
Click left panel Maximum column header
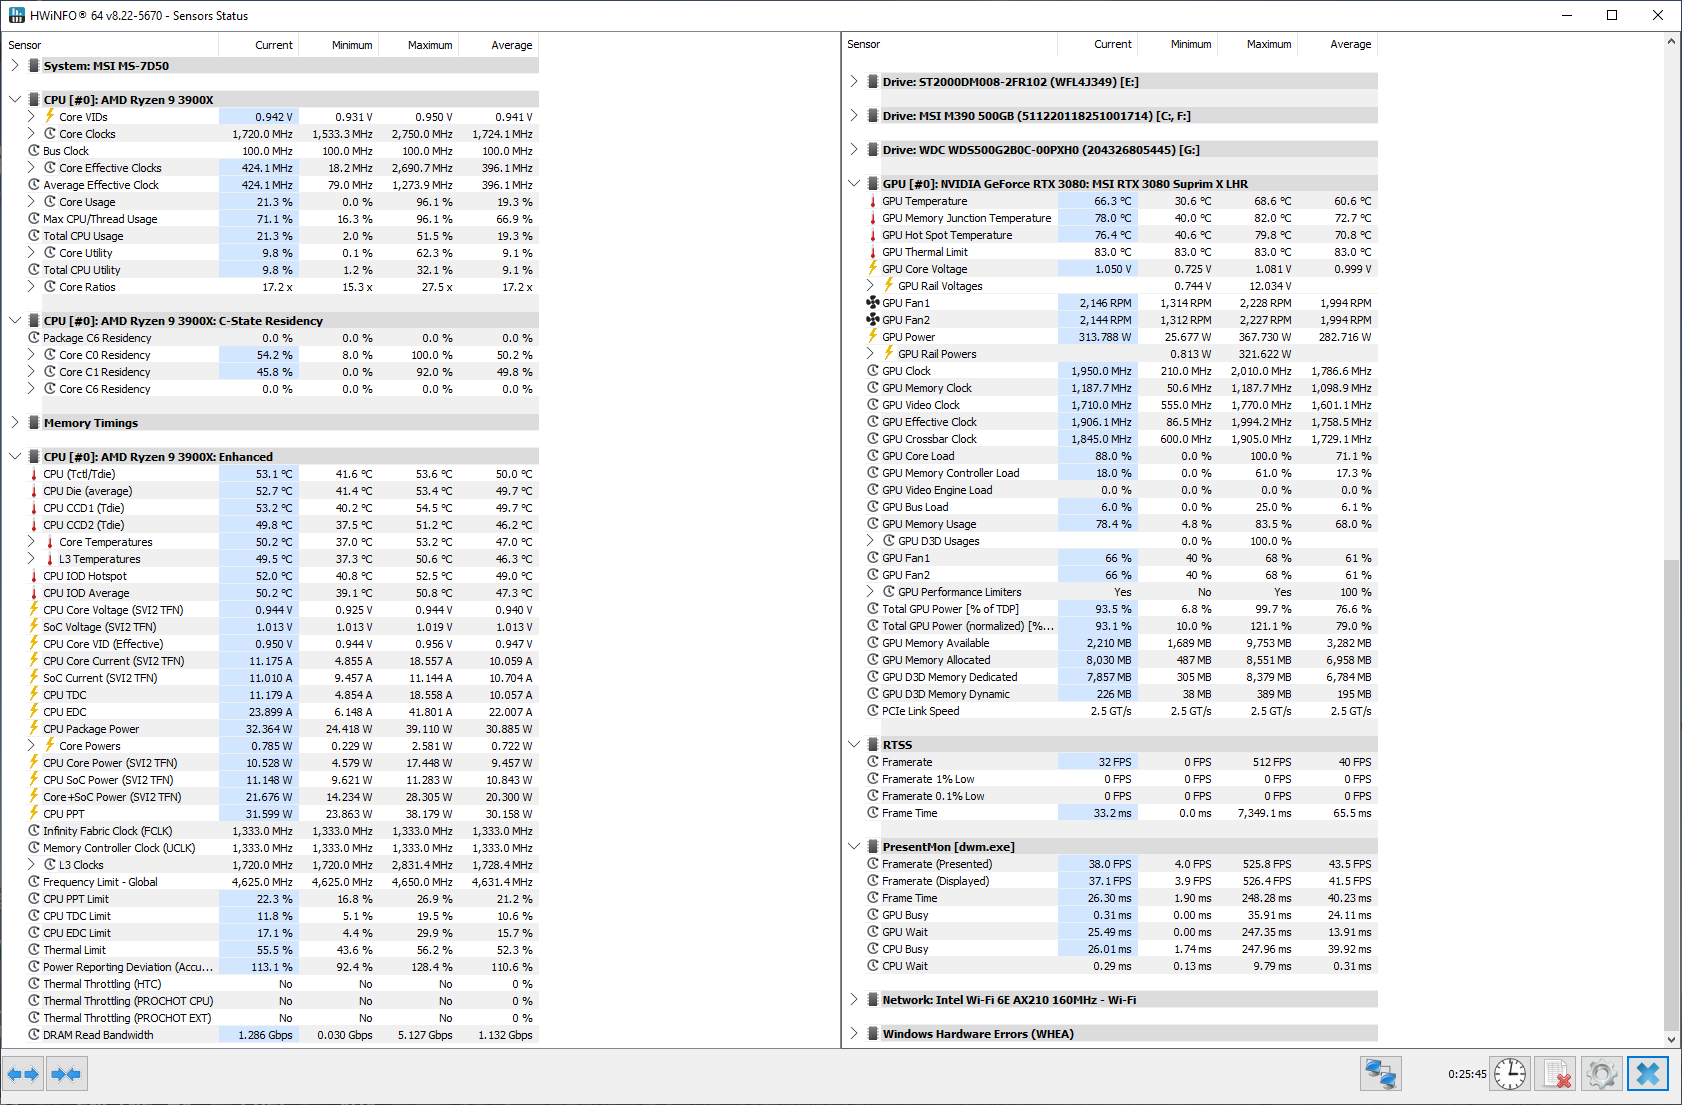point(419,45)
